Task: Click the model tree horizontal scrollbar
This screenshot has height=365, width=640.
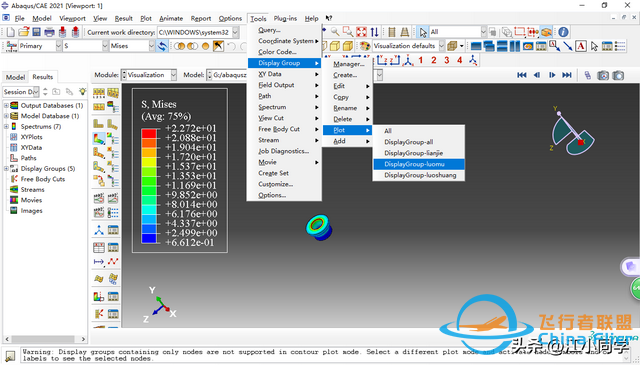Action: click(45, 339)
